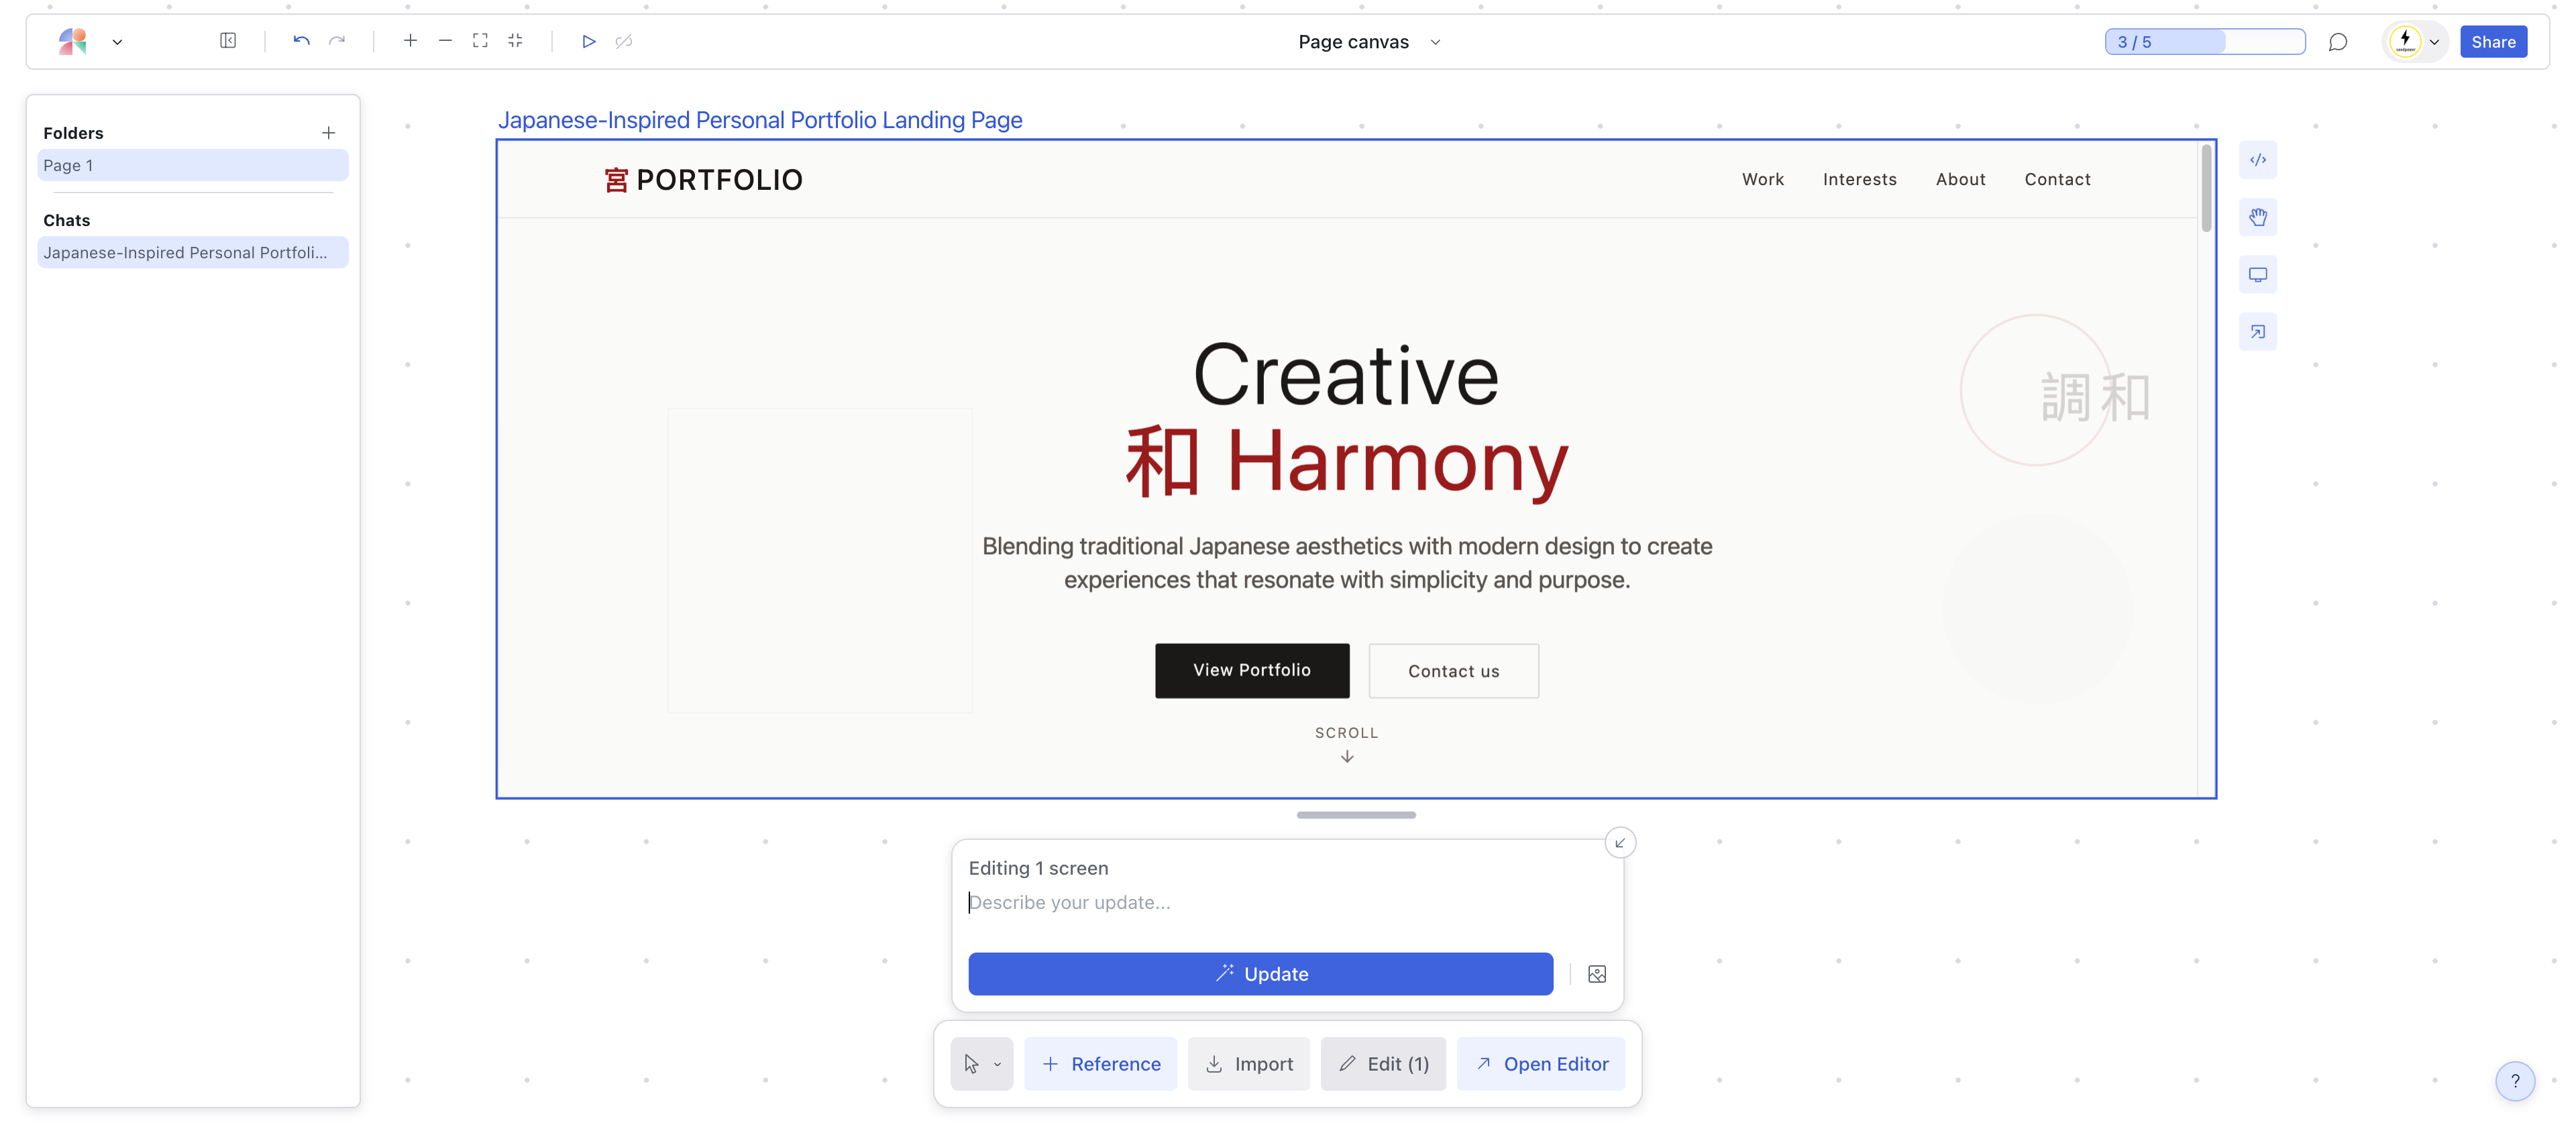
Task: Click the undo arrow in toolbar
Action: point(301,41)
